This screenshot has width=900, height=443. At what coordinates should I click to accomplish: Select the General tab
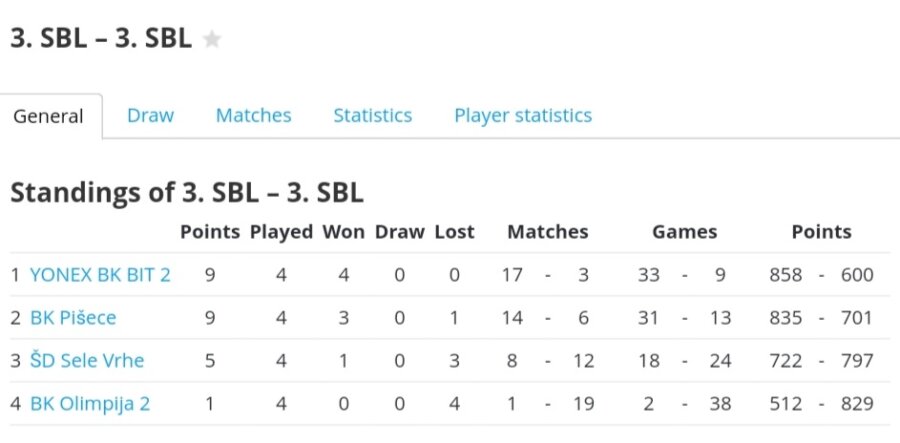(x=48, y=116)
